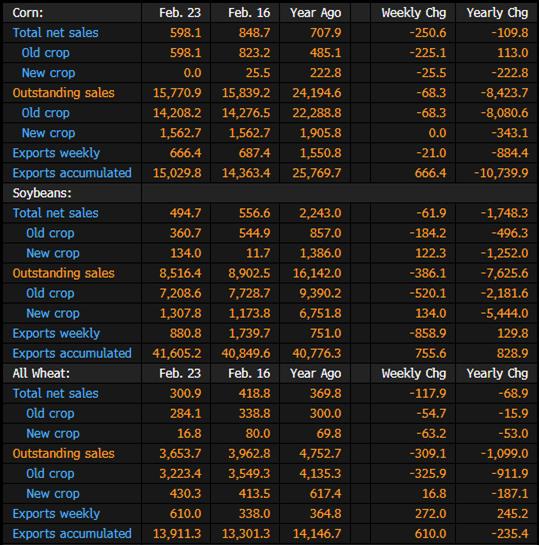The image size is (540, 546).
Task: Click the Feb. 23 column header in Corn
Action: click(180, 13)
